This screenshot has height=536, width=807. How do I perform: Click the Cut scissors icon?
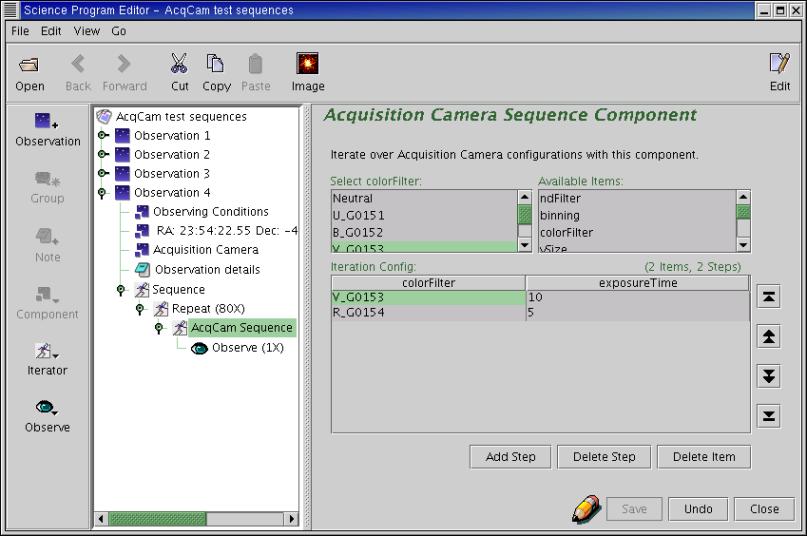coord(179,63)
